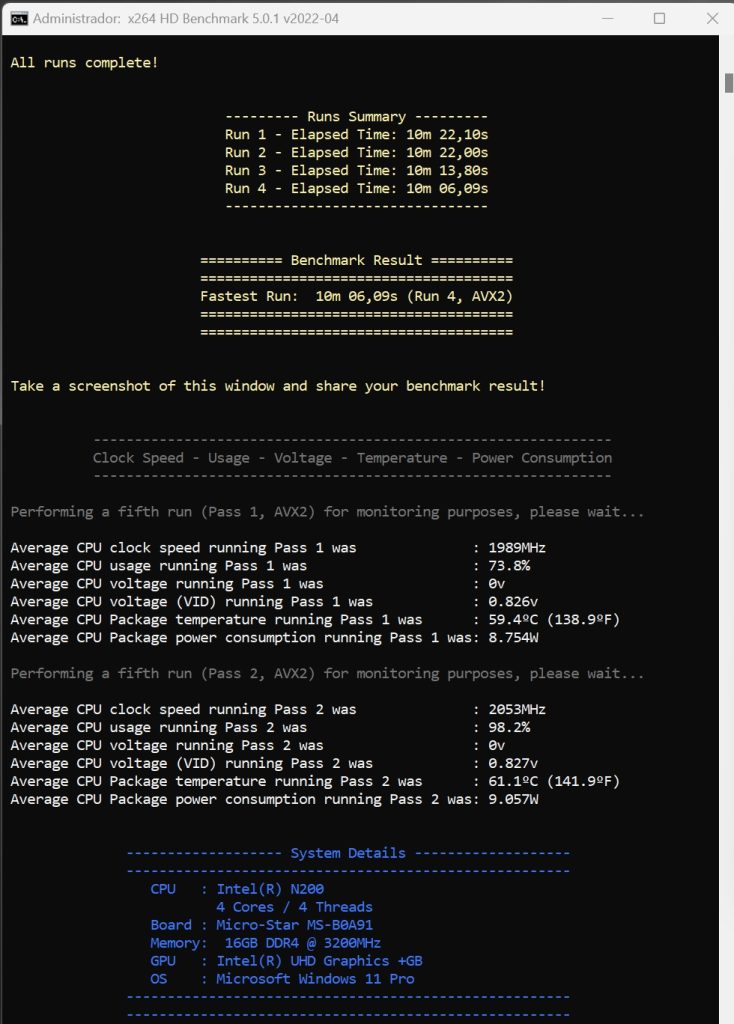Click the 'Benchmark Result' heading
The height and width of the screenshot is (1024, 734).
coord(357,260)
